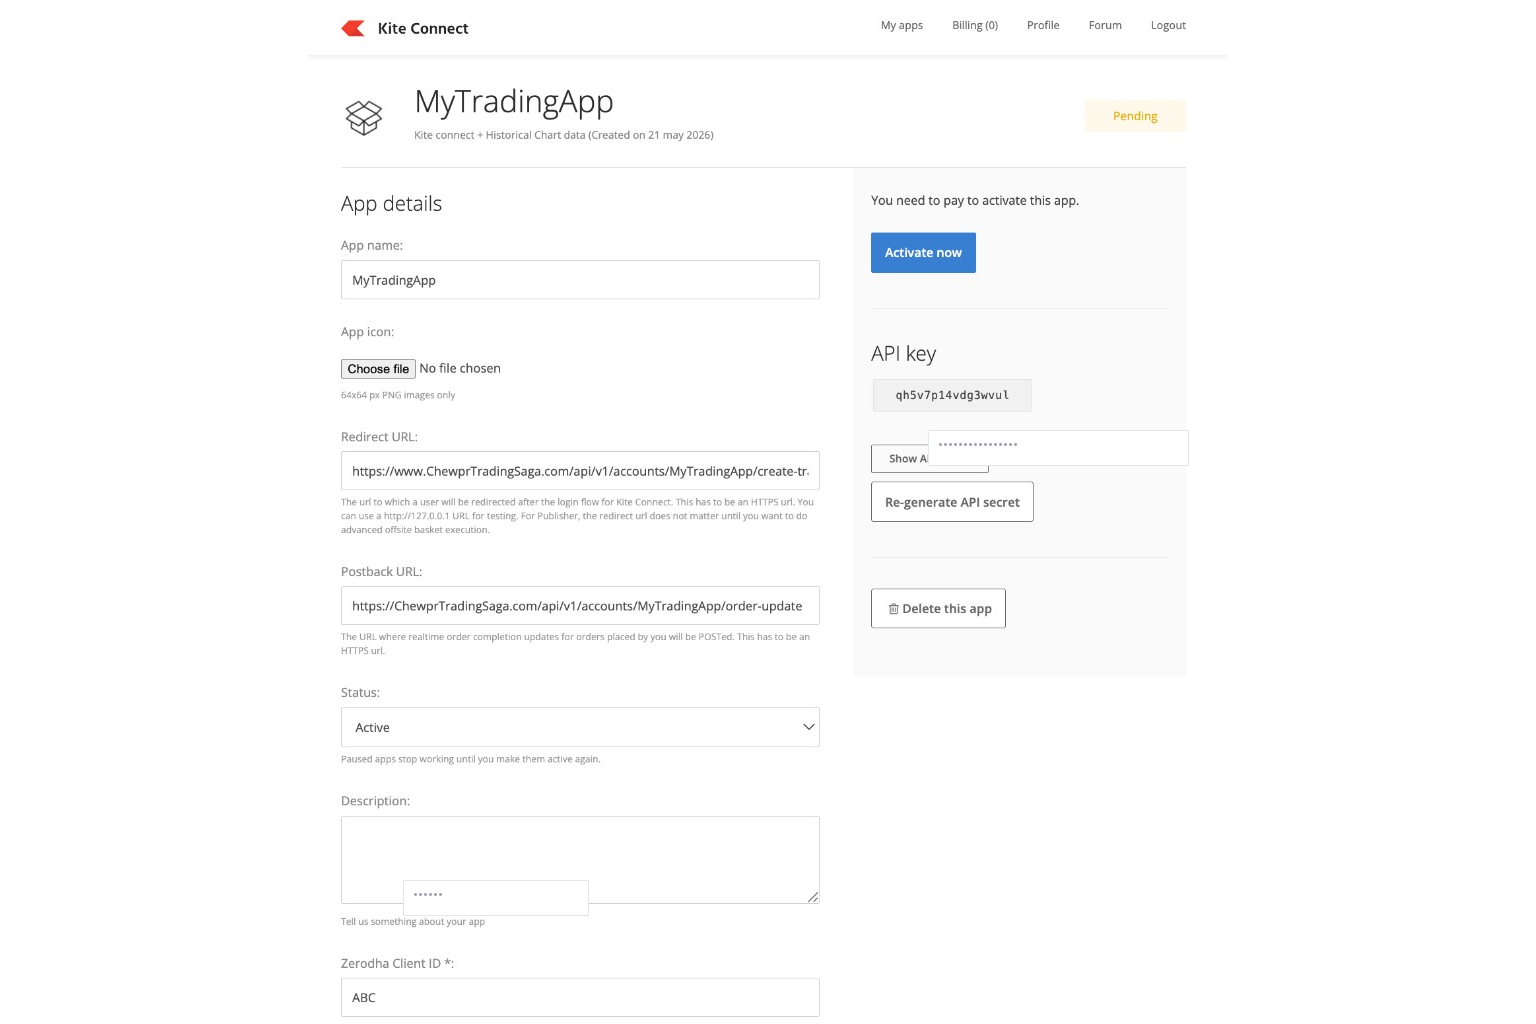The height and width of the screenshot is (1024, 1536).
Task: Open Billing (0) in the top navigation
Action: [x=974, y=25]
